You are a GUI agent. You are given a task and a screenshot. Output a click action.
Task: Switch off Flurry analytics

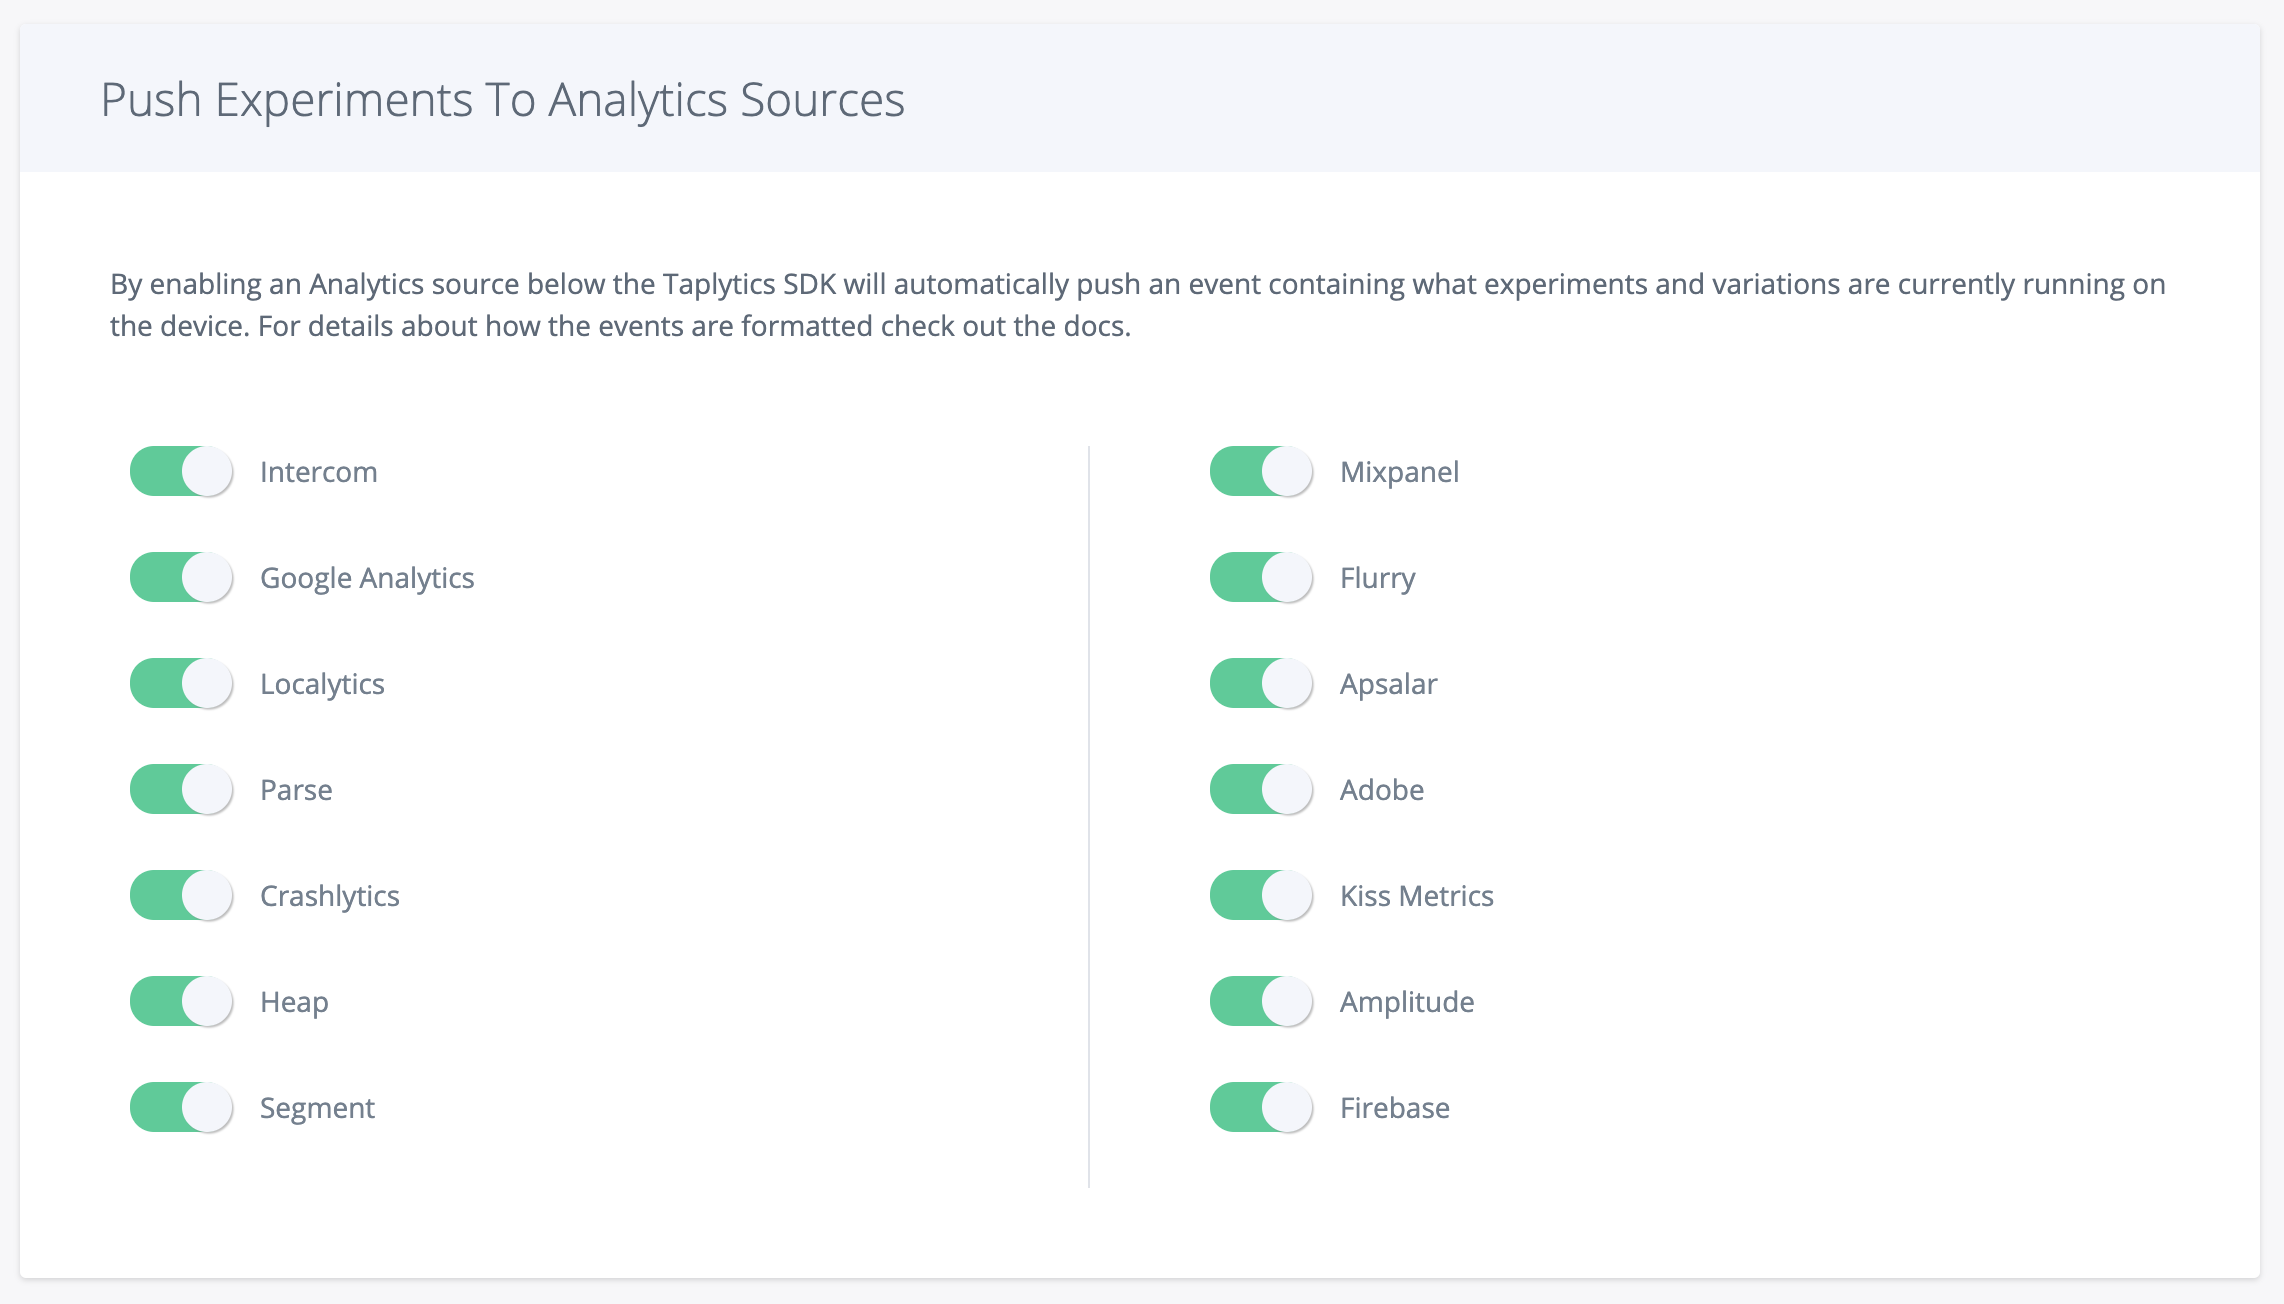(1261, 578)
